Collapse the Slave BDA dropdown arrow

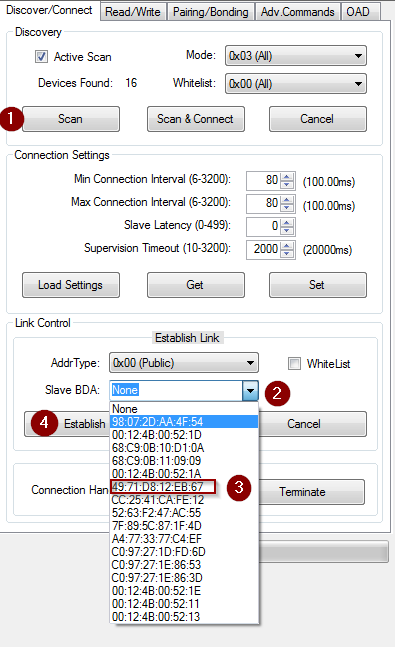[x=250, y=390]
